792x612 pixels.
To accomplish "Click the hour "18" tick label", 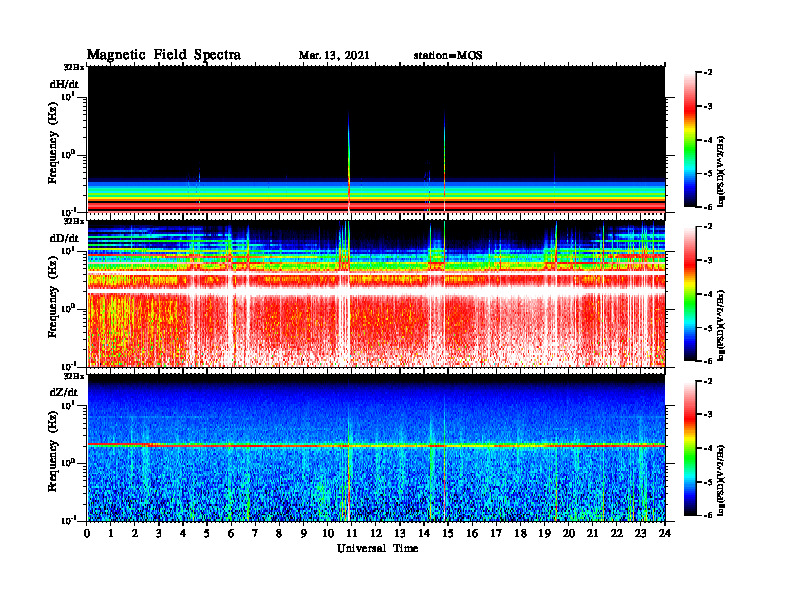I will [520, 534].
